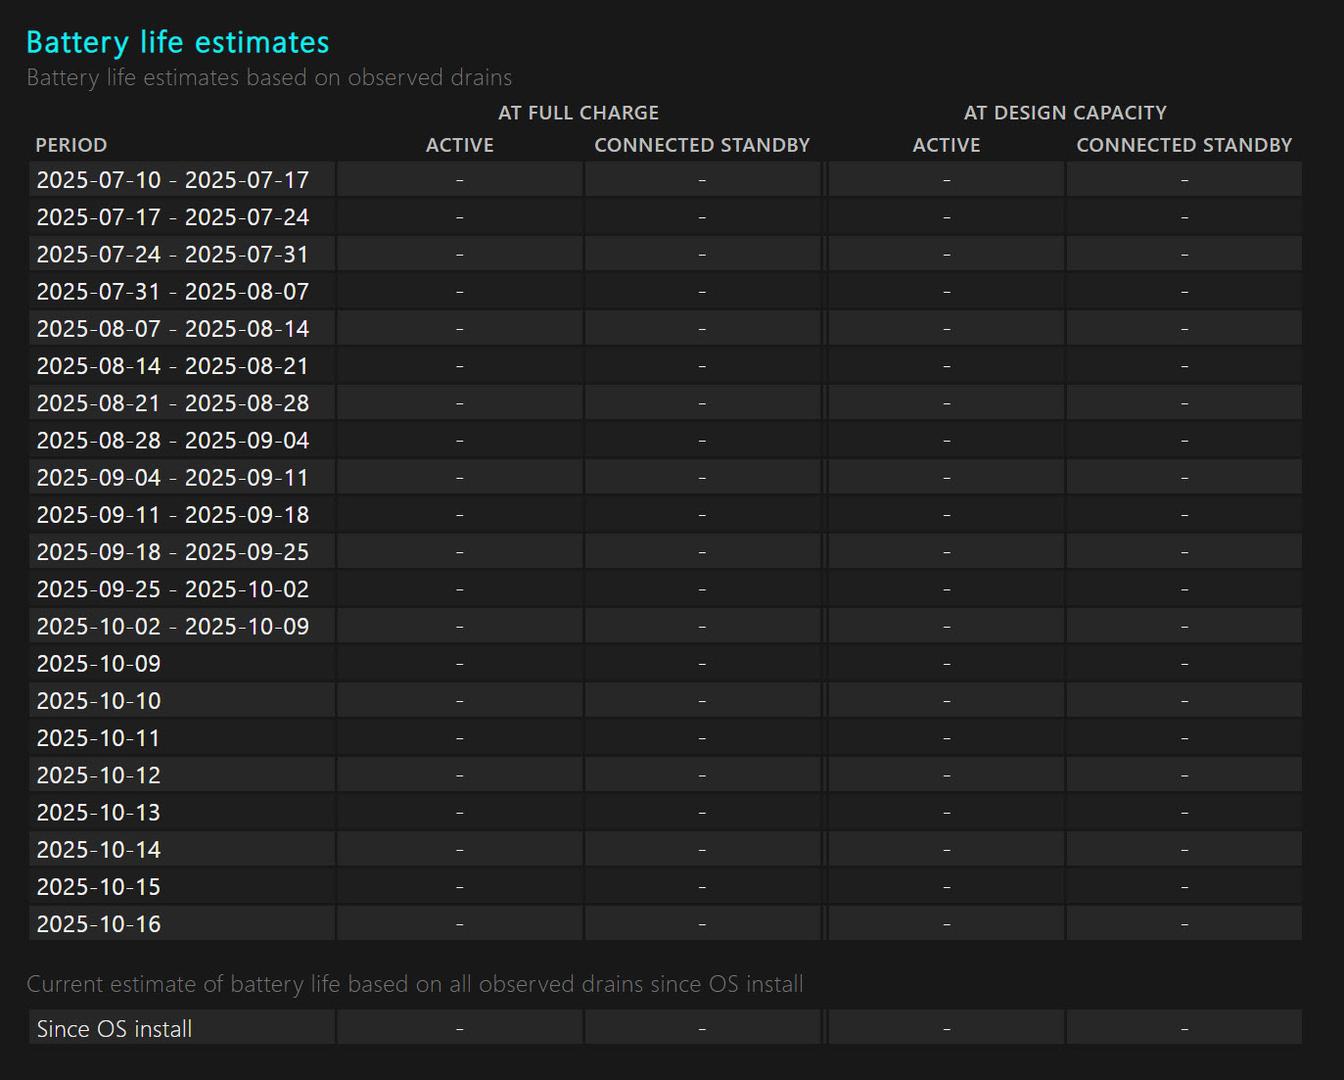Click the "based on observed drains" subtitle text
The width and height of the screenshot is (1344, 1080).
[269, 78]
